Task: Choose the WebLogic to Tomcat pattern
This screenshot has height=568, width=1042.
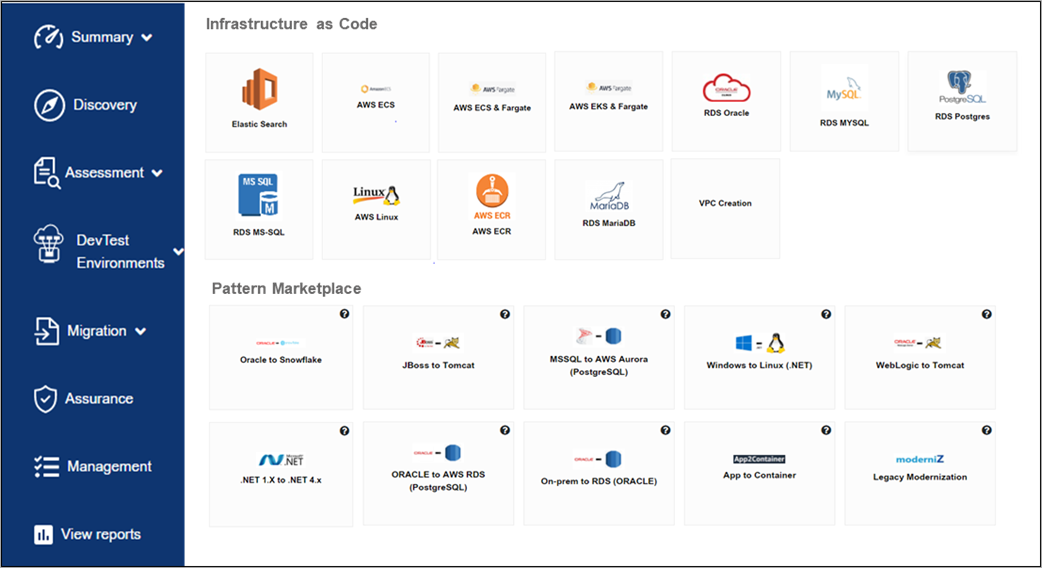Action: tap(920, 357)
